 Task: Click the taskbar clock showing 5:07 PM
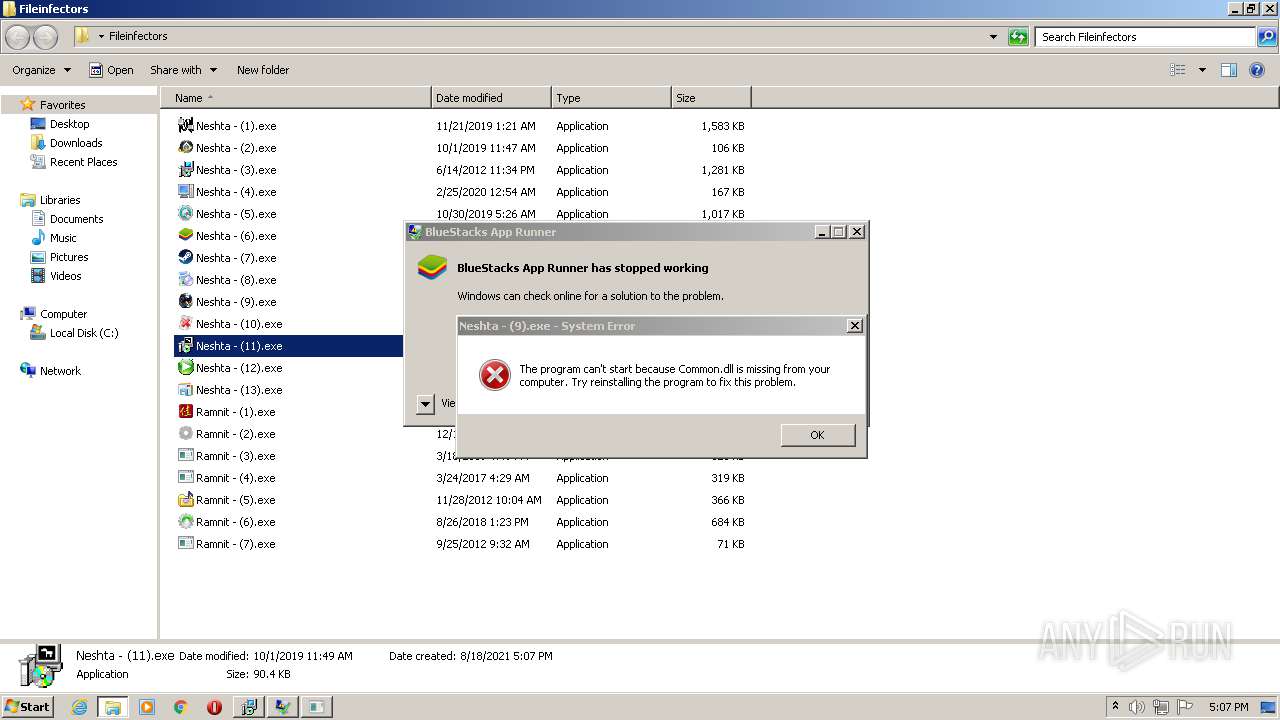tap(1228, 707)
